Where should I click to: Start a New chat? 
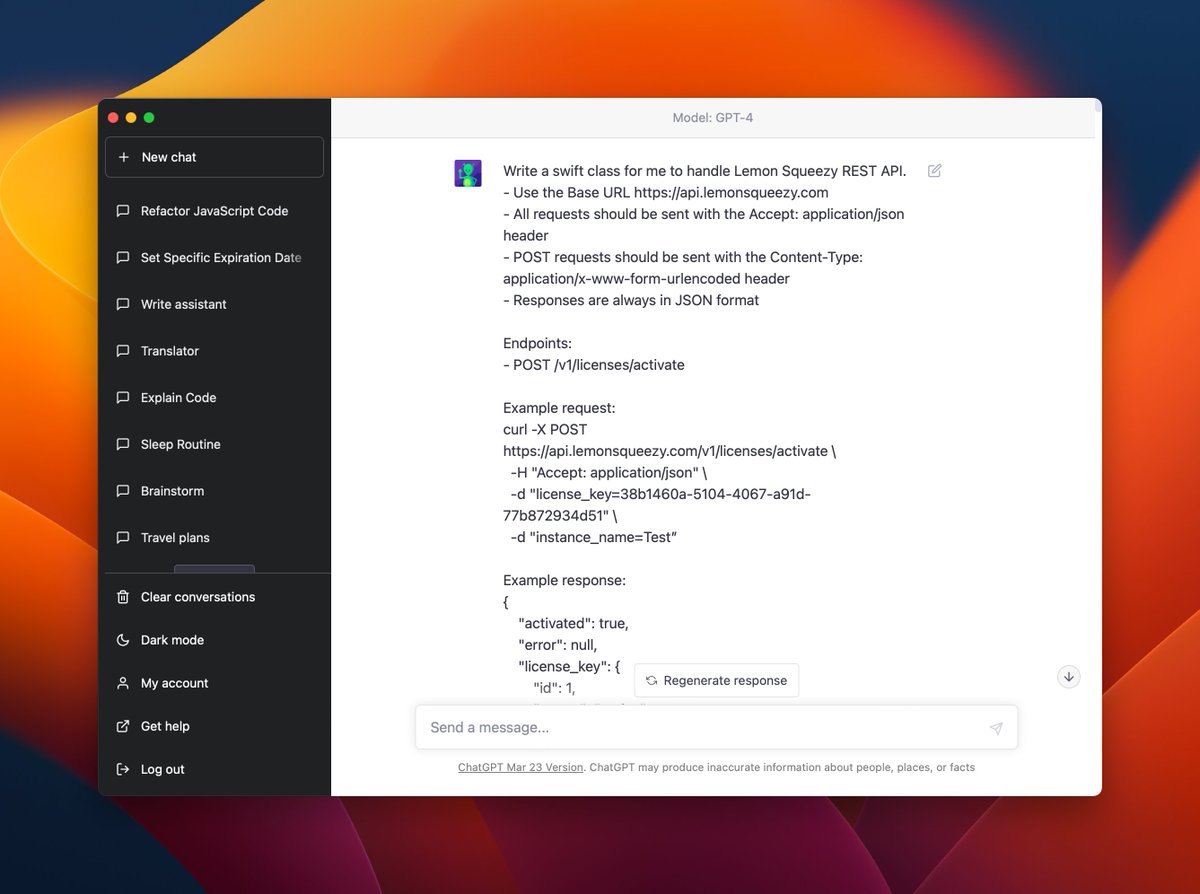coord(214,157)
